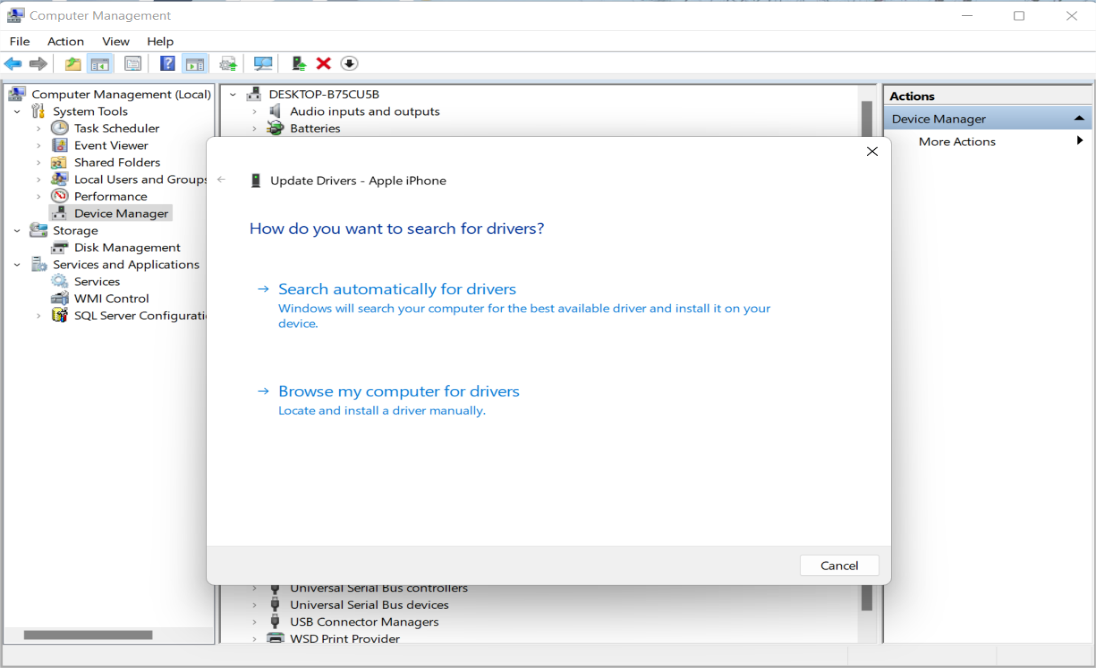Expand the More Actions submenu arrow

[1080, 141]
